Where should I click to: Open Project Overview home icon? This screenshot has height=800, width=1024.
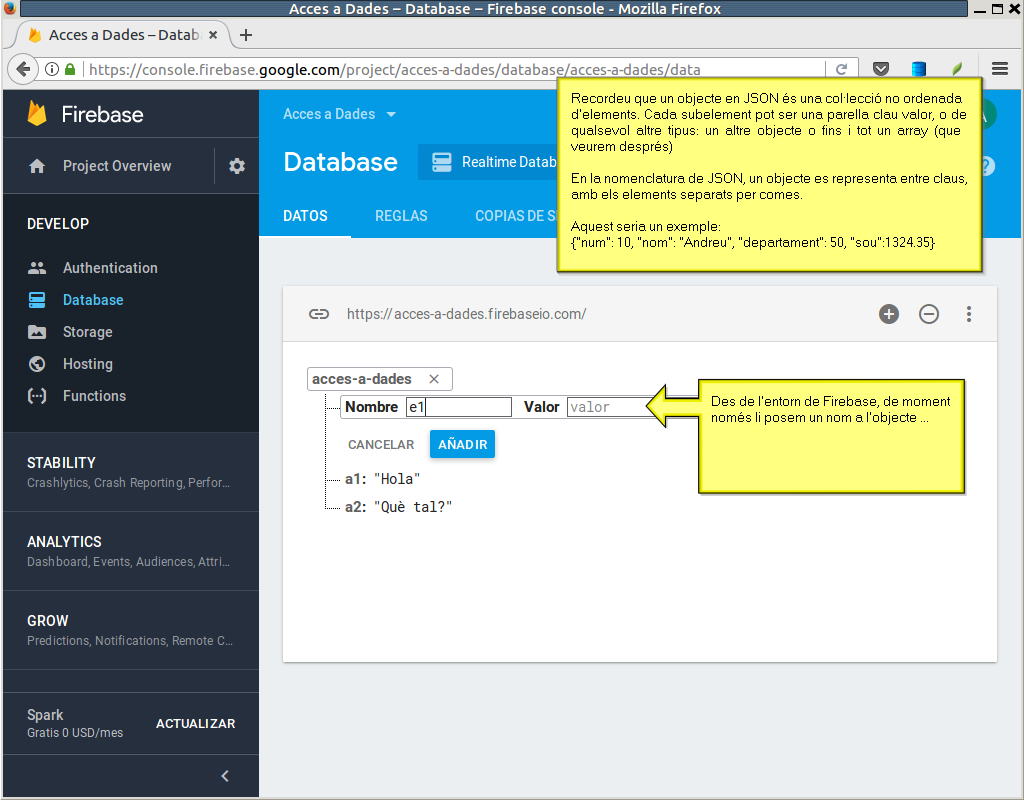point(37,166)
